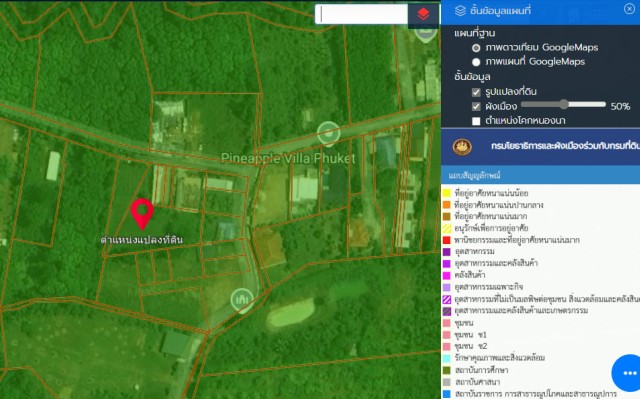Toggle the ผังเมือง layer checkbox
The width and height of the screenshot is (640, 399).
476,106
